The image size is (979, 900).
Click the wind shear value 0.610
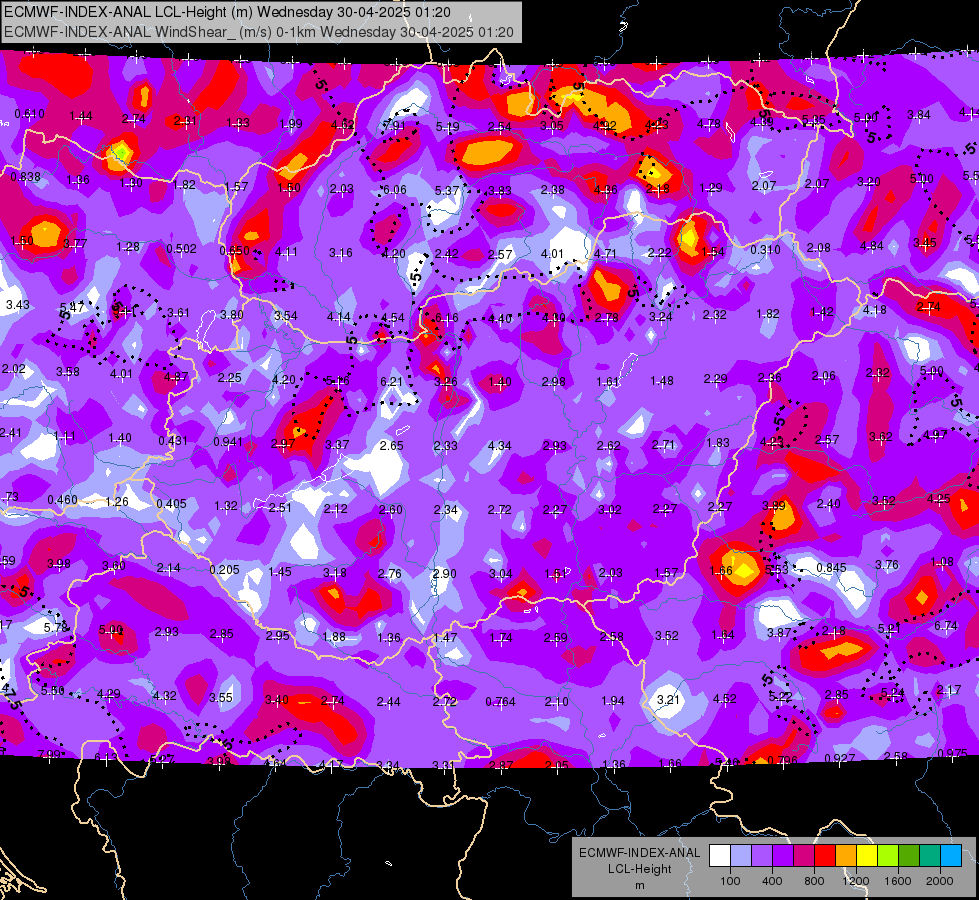pos(29,114)
